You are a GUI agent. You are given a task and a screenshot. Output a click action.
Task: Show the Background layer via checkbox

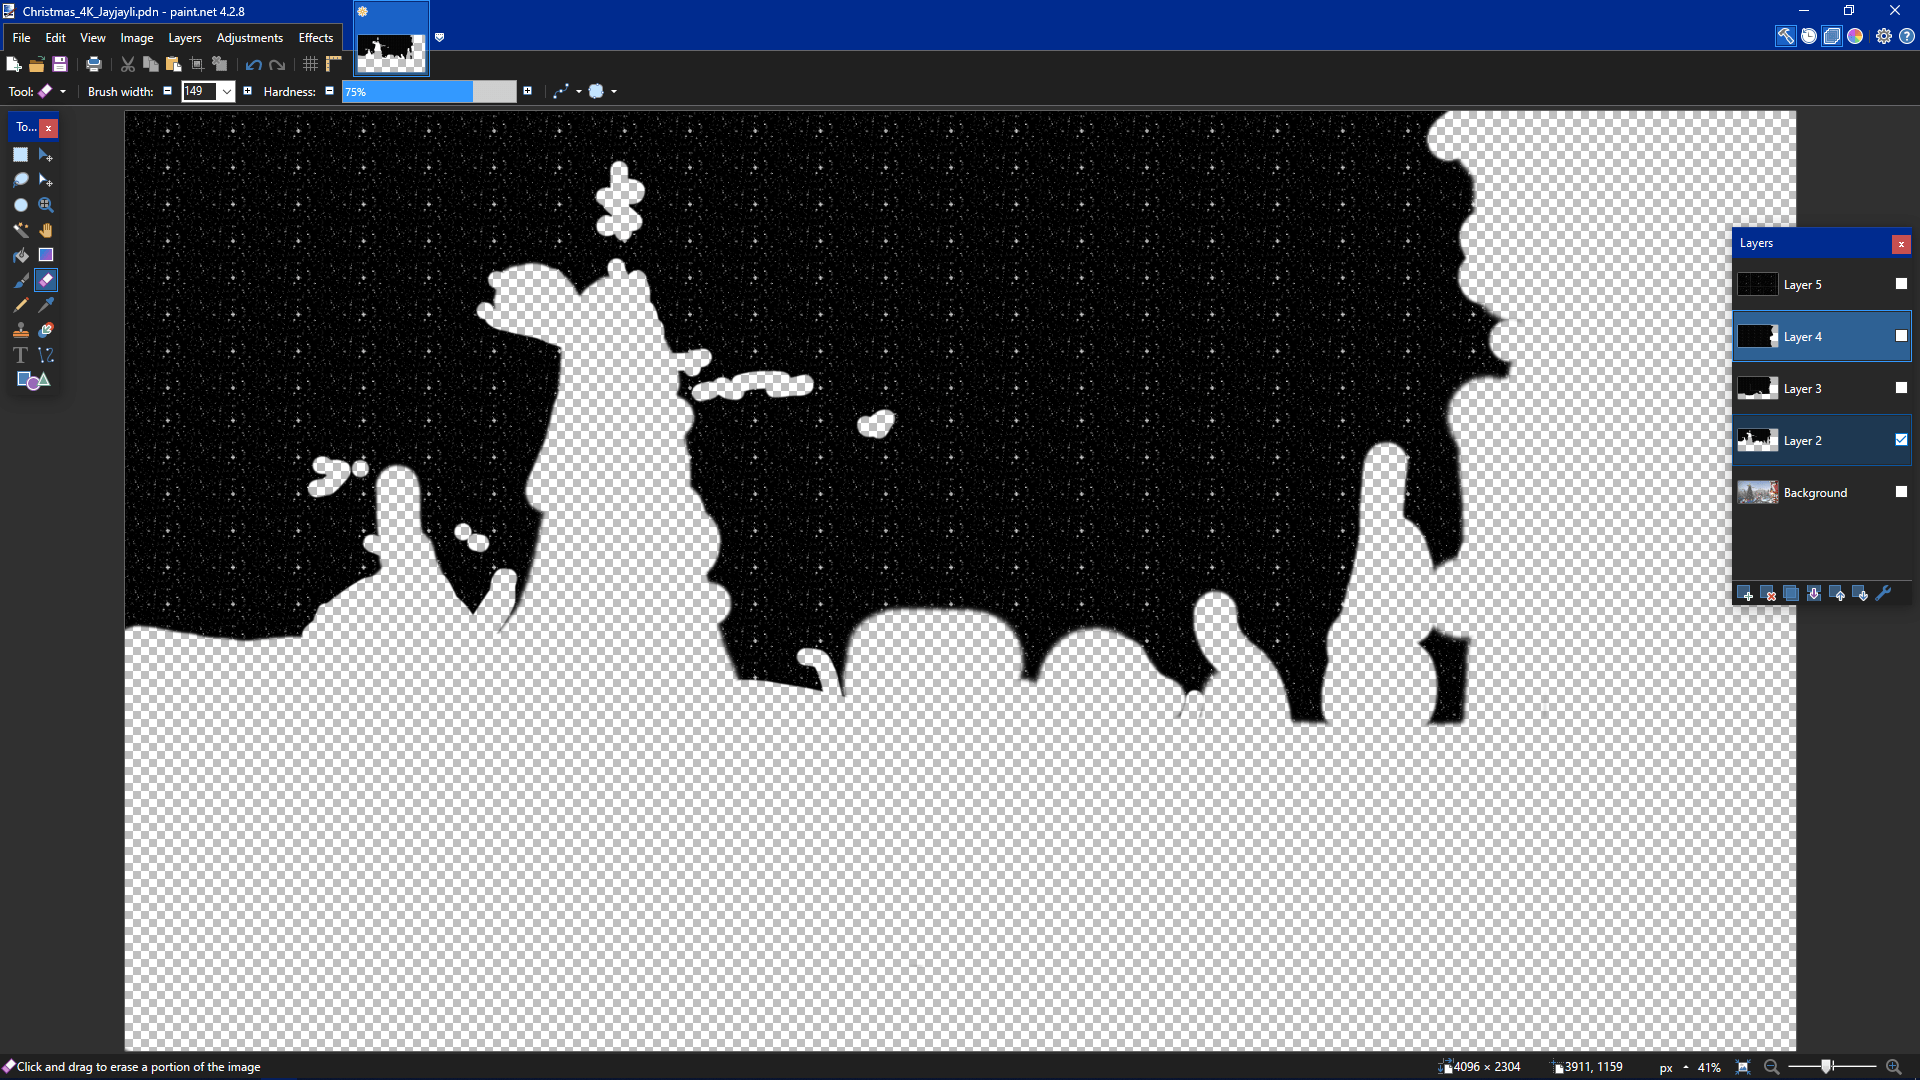[x=1901, y=492]
